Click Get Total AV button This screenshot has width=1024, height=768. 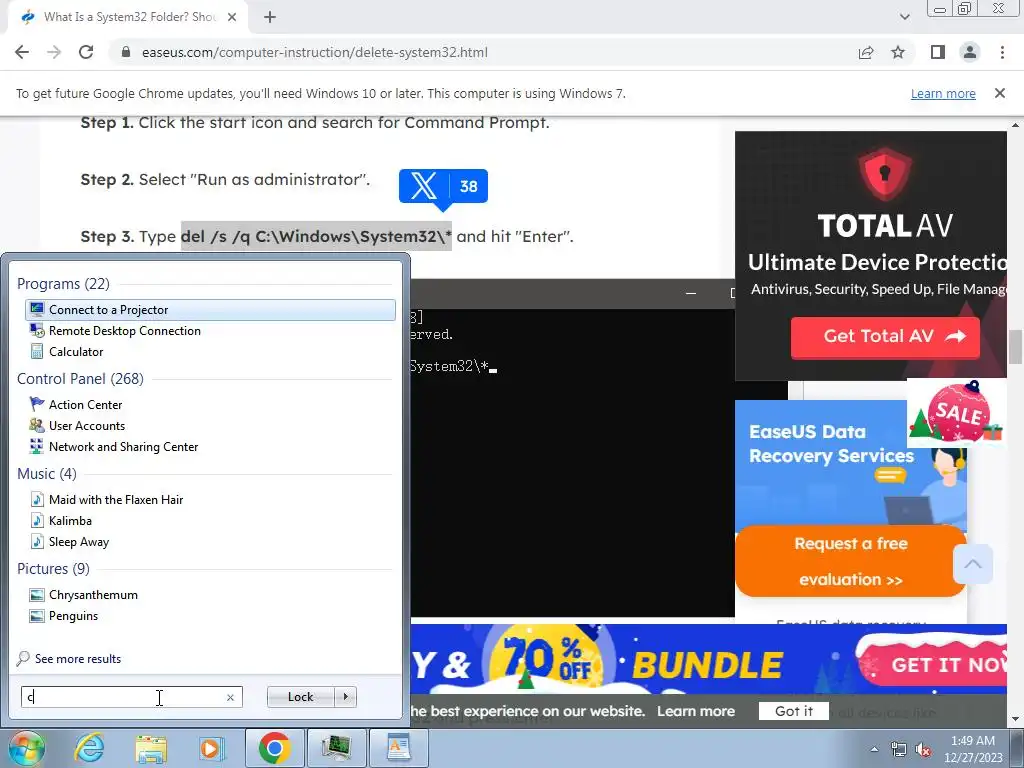point(885,337)
